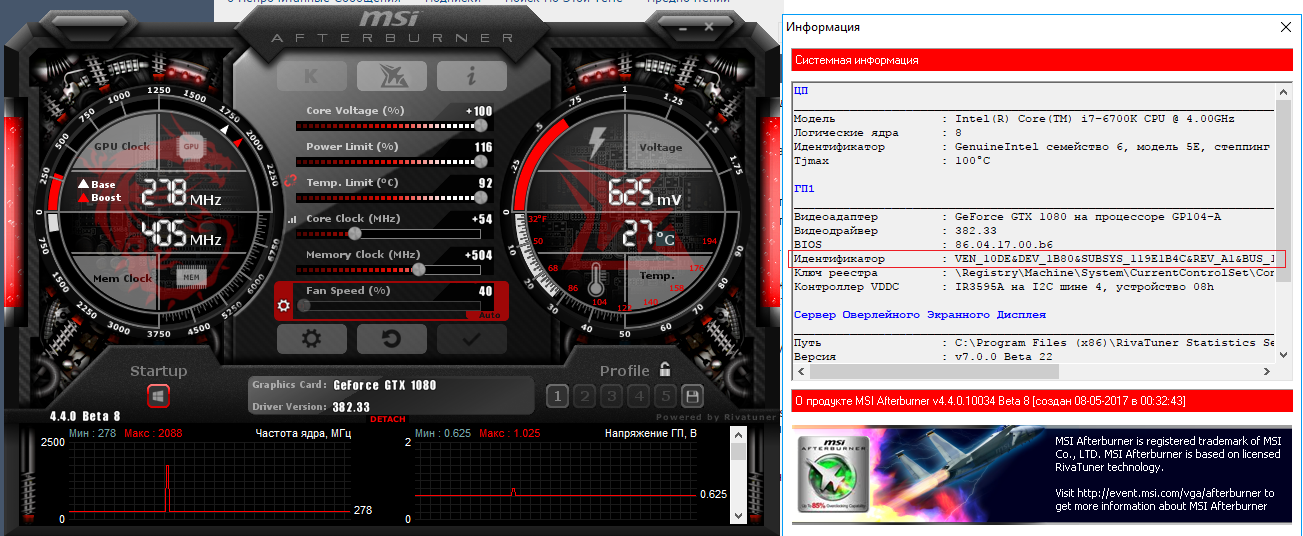Click the 'ГП1' section heading

804,188
